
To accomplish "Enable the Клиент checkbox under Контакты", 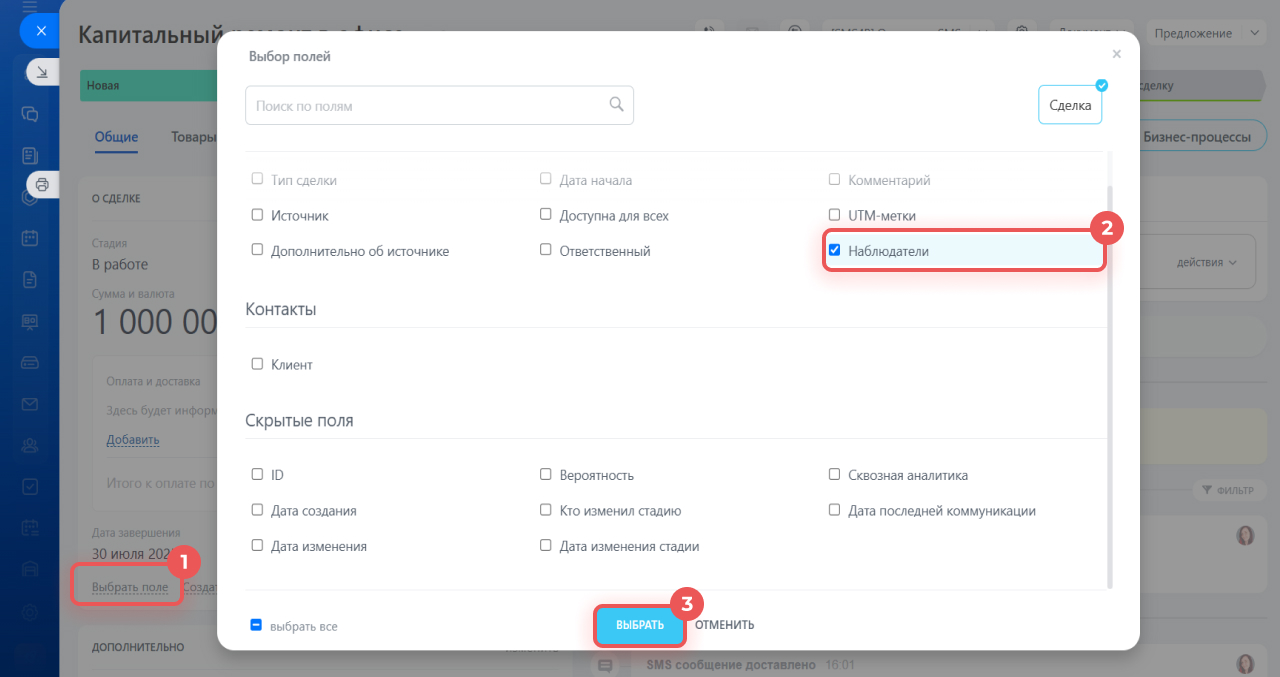I will click(257, 364).
